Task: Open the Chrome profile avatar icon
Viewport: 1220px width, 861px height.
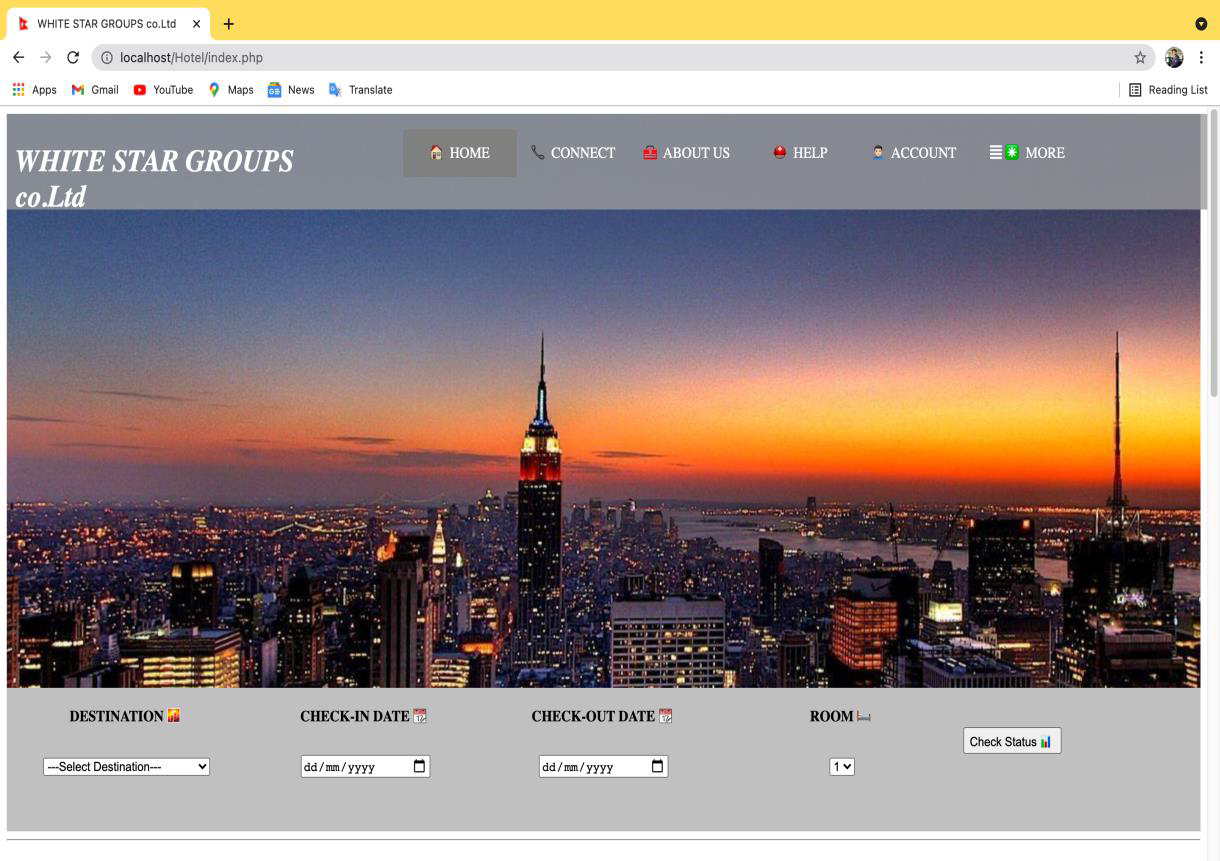Action: click(1174, 57)
